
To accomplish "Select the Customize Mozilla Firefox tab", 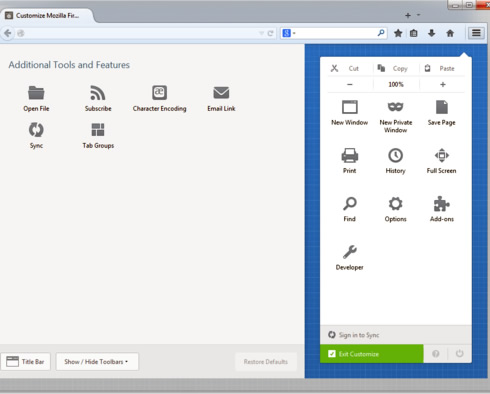I will [x=47, y=15].
